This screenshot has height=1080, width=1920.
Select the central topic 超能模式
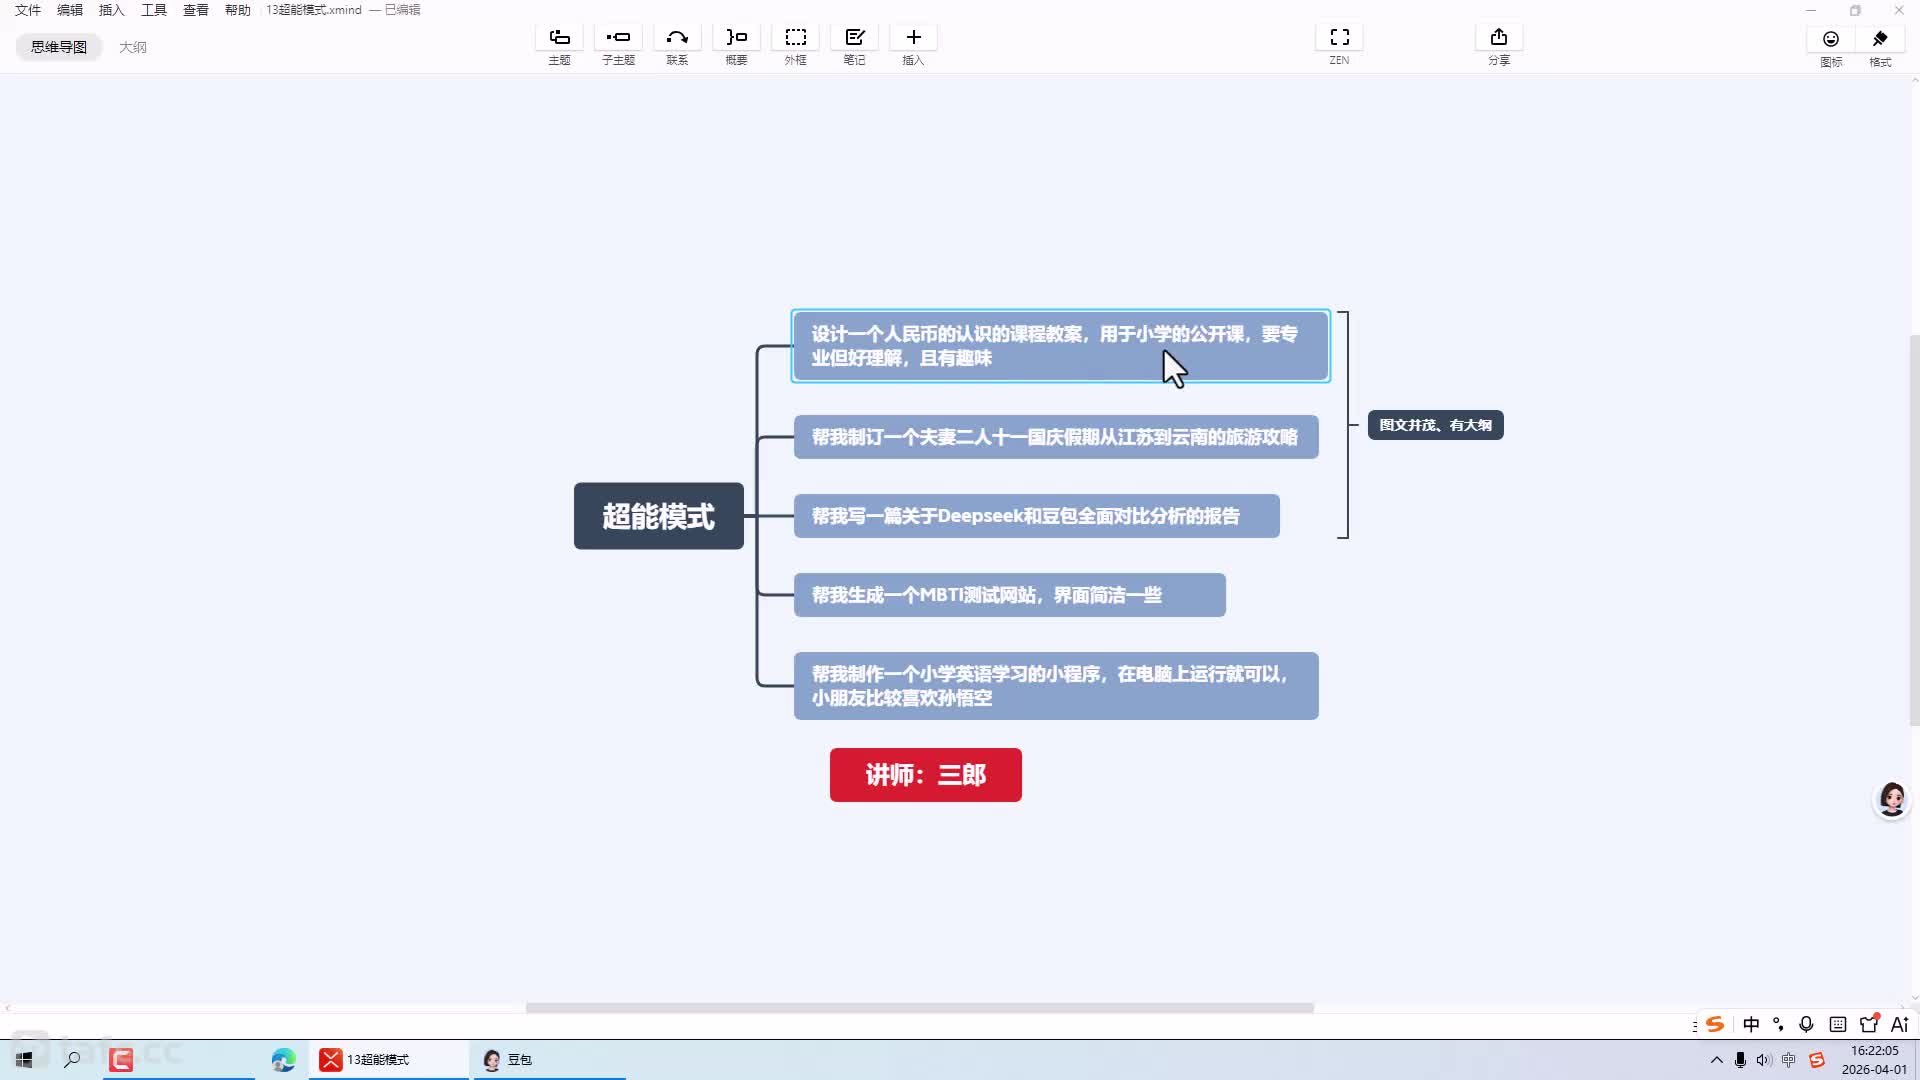pyautogui.click(x=658, y=516)
